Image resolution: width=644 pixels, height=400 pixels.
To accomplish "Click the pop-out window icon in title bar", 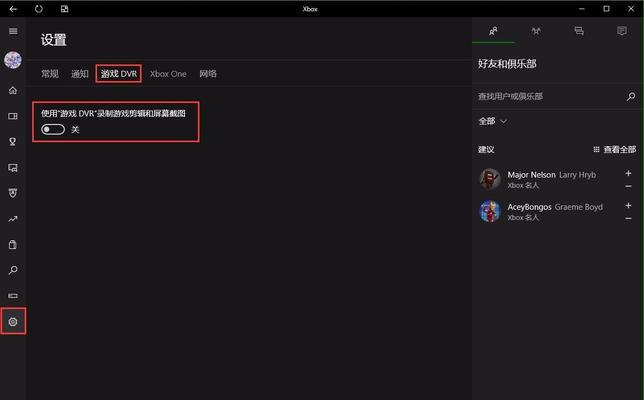I will [64, 9].
